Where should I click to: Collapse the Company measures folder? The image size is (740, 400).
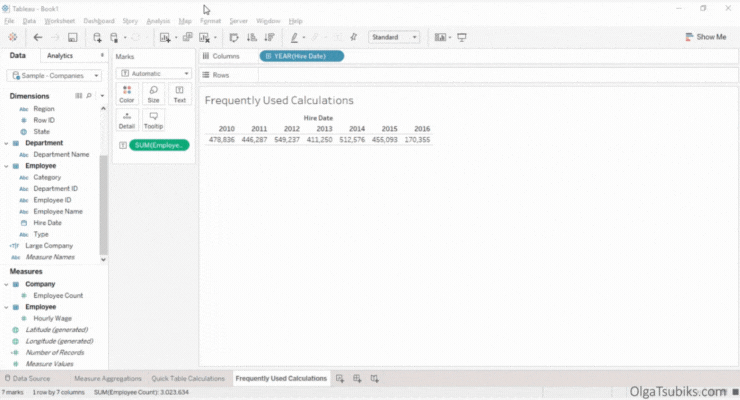[x=6, y=284]
